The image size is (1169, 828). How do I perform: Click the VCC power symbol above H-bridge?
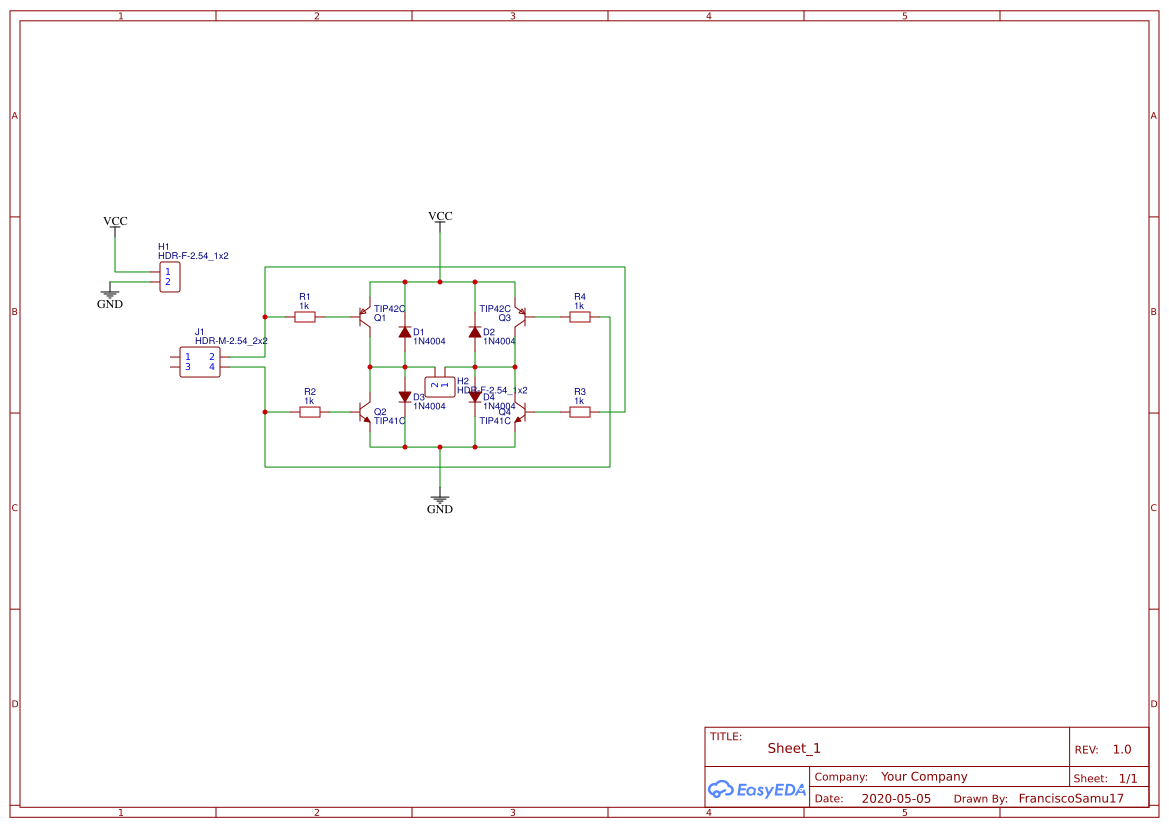click(440, 218)
